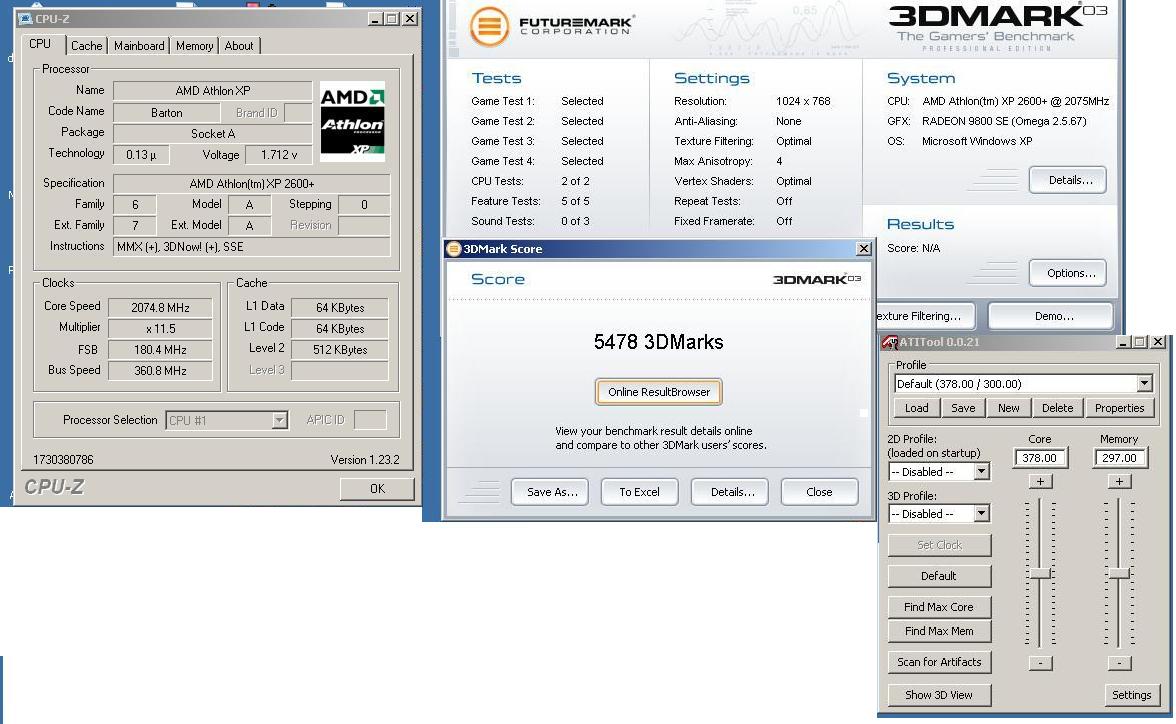Image resolution: width=1176 pixels, height=724 pixels.
Task: Switch to the Memory tab in CPU-Z
Action: [194, 46]
